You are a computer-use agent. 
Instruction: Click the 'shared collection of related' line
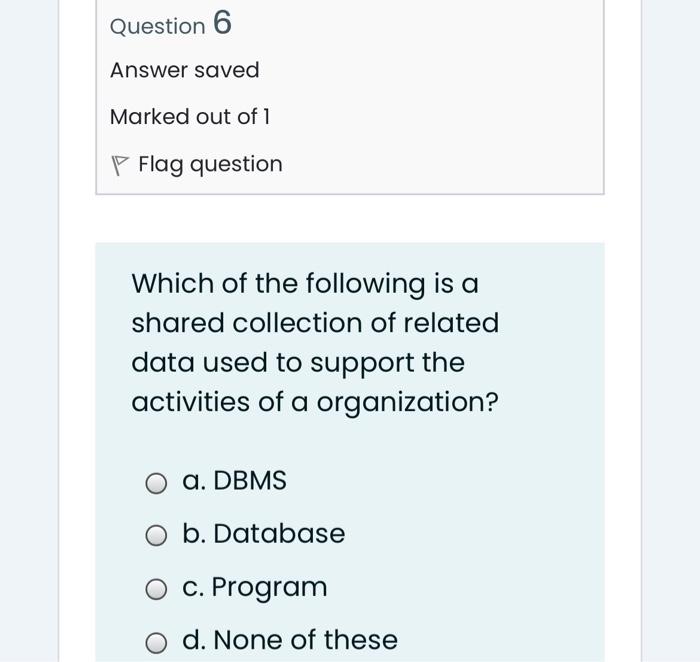point(315,323)
